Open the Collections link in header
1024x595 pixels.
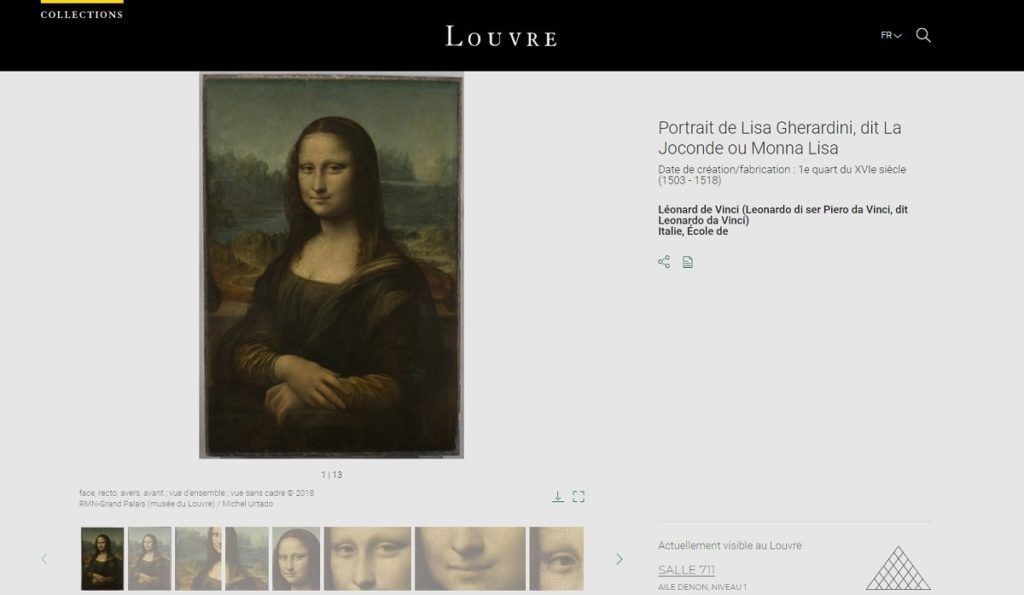[x=82, y=14]
